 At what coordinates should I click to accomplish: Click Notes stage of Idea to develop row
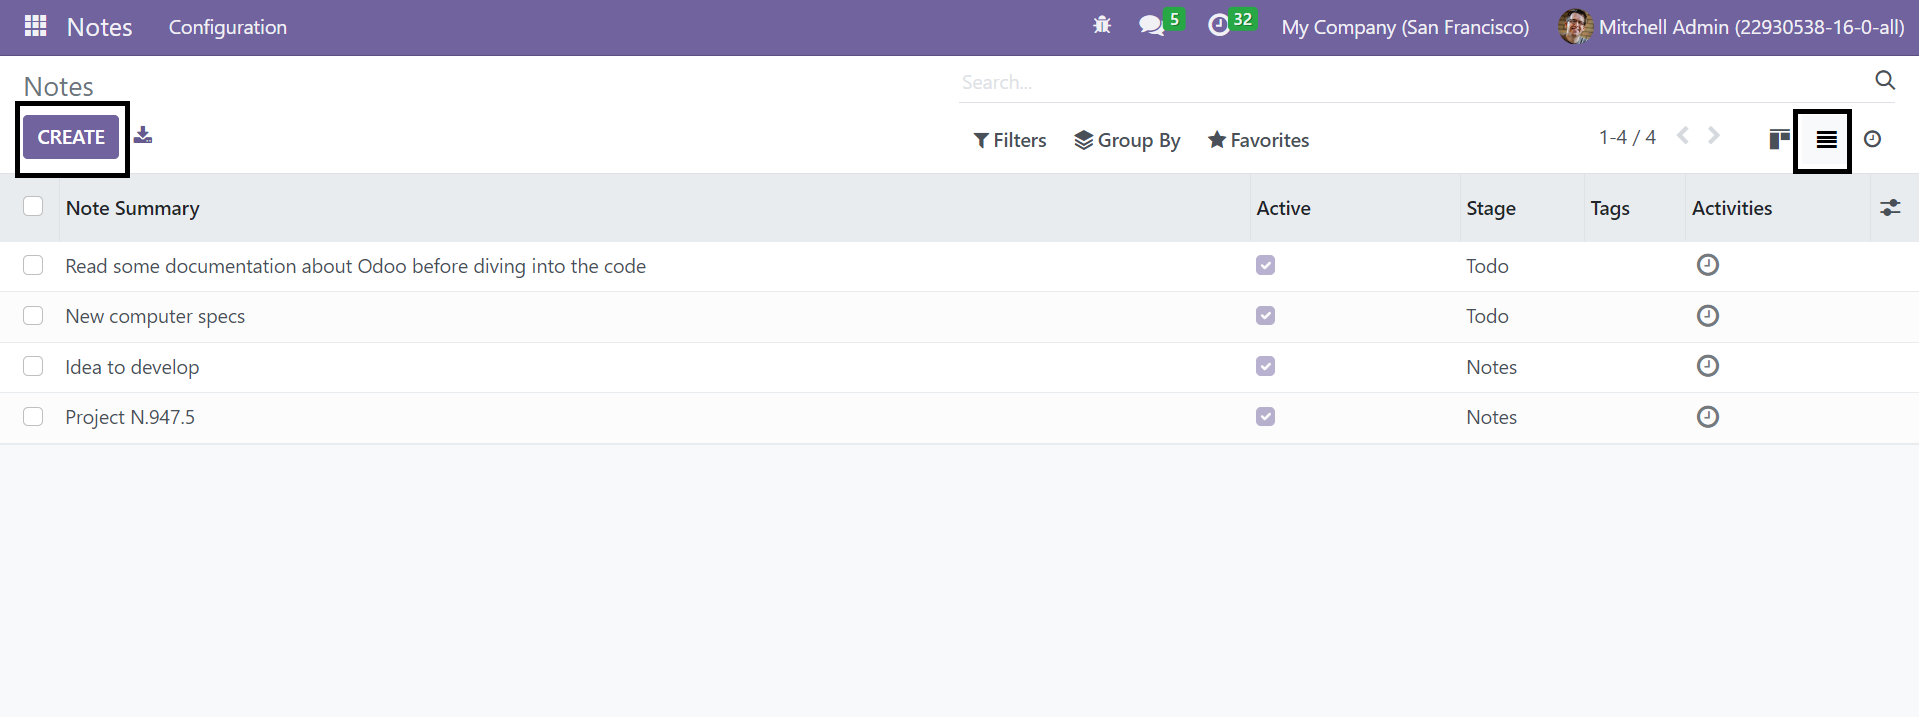[x=1491, y=367]
